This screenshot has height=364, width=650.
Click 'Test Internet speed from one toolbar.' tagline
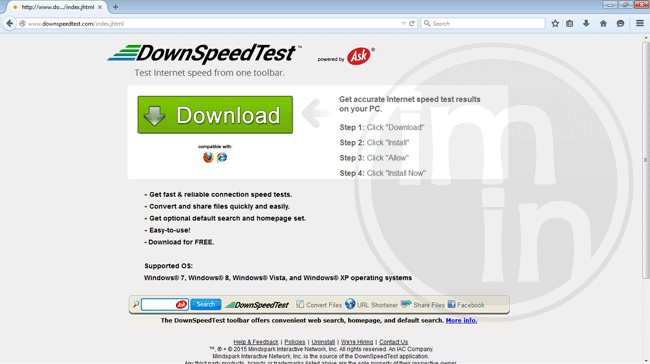[209, 73]
